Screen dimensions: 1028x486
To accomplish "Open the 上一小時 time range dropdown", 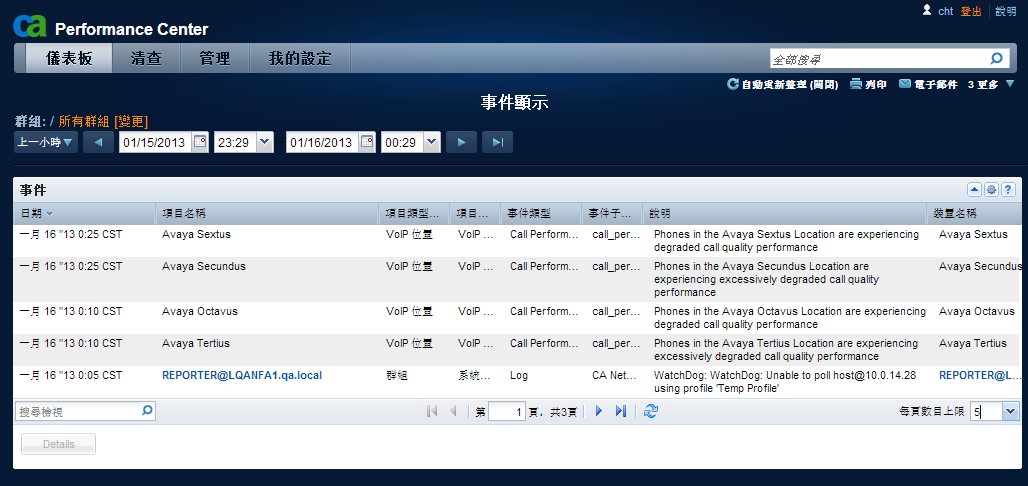I will click(x=46, y=142).
